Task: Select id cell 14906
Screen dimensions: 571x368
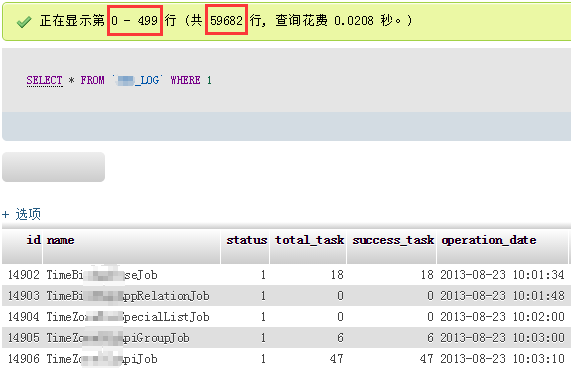Action: (x=24, y=359)
